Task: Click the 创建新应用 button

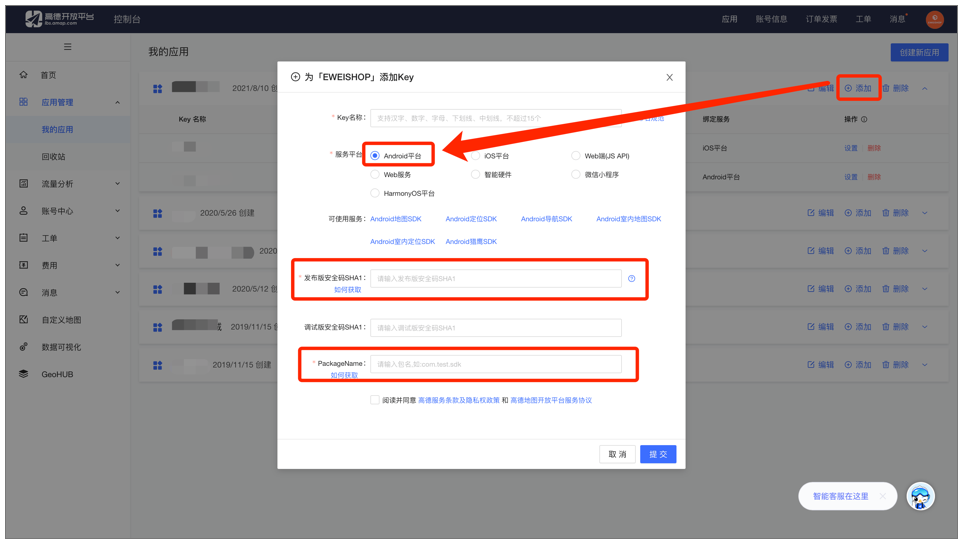Action: [919, 52]
